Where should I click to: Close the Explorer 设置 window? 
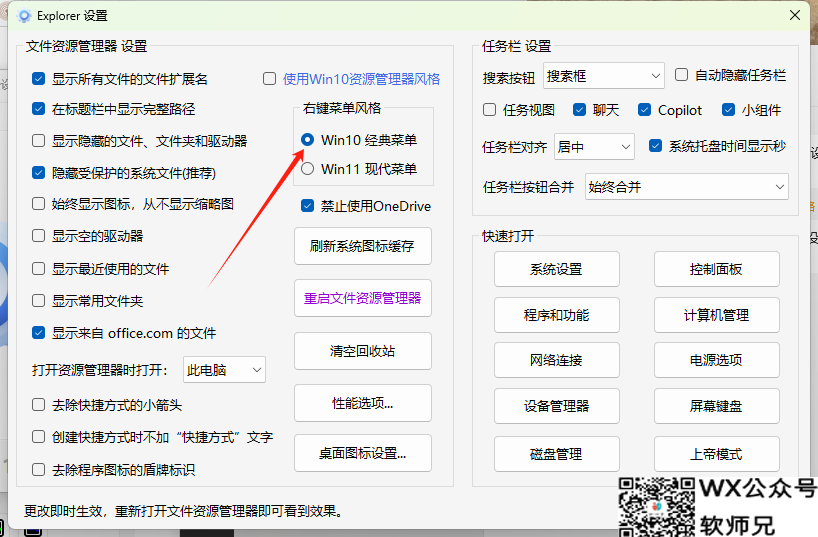795,15
